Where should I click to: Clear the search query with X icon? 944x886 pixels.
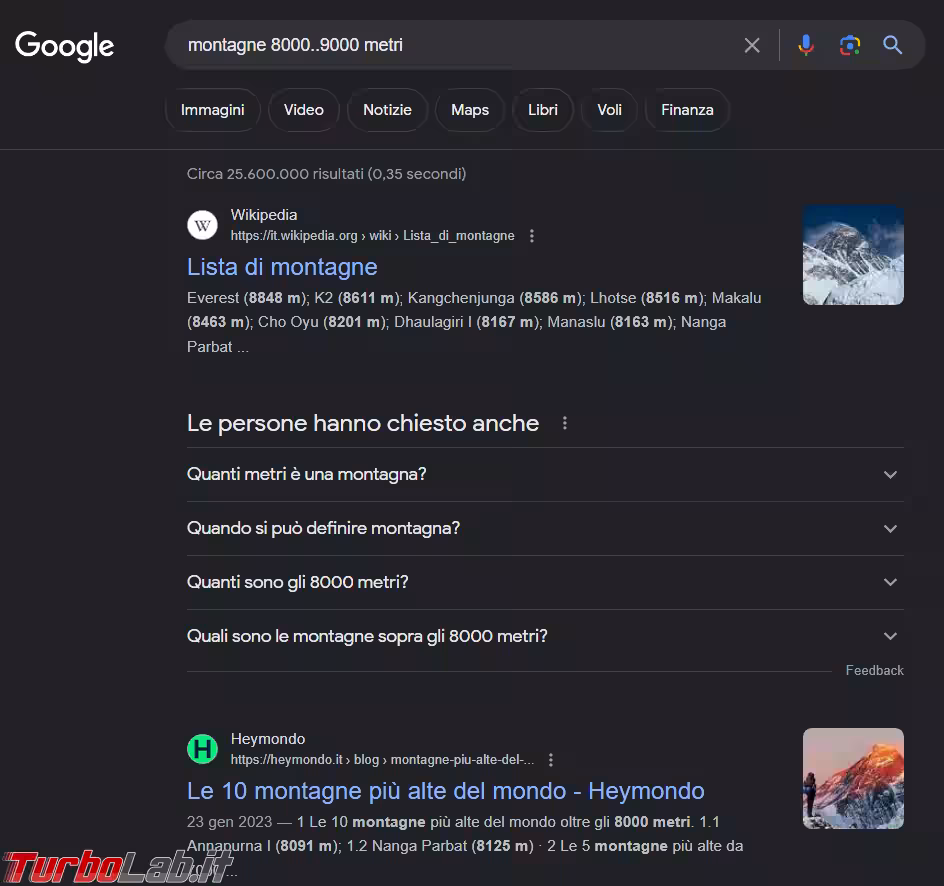pyautogui.click(x=752, y=45)
